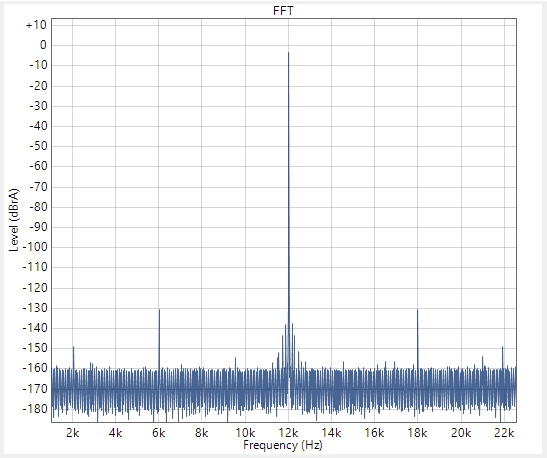547x458 pixels.
Task: Click the 22k frequency tick label
Action: (504, 433)
